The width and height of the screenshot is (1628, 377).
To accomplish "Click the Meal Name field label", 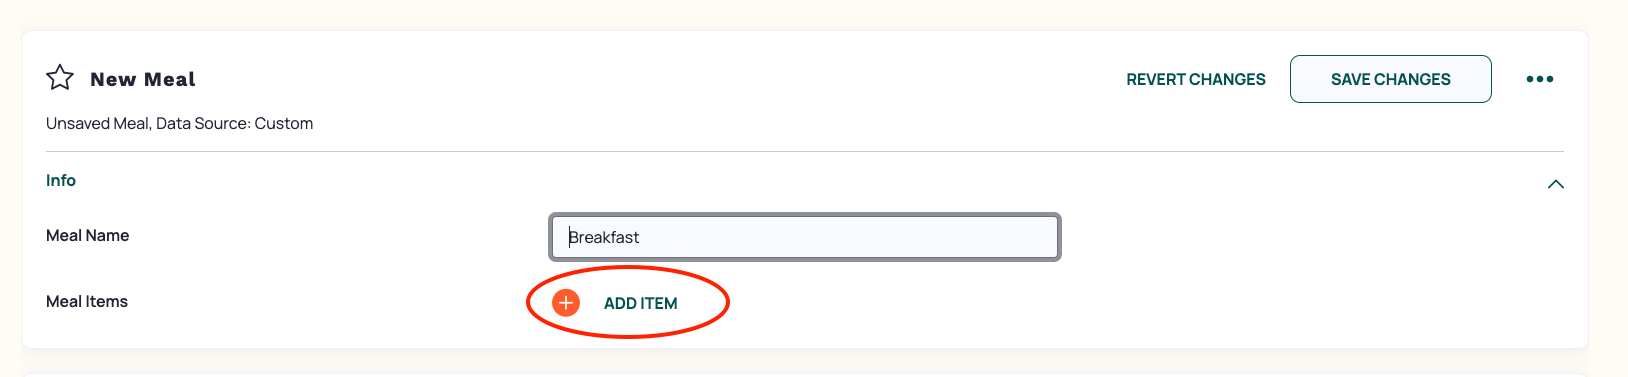I will click(88, 235).
